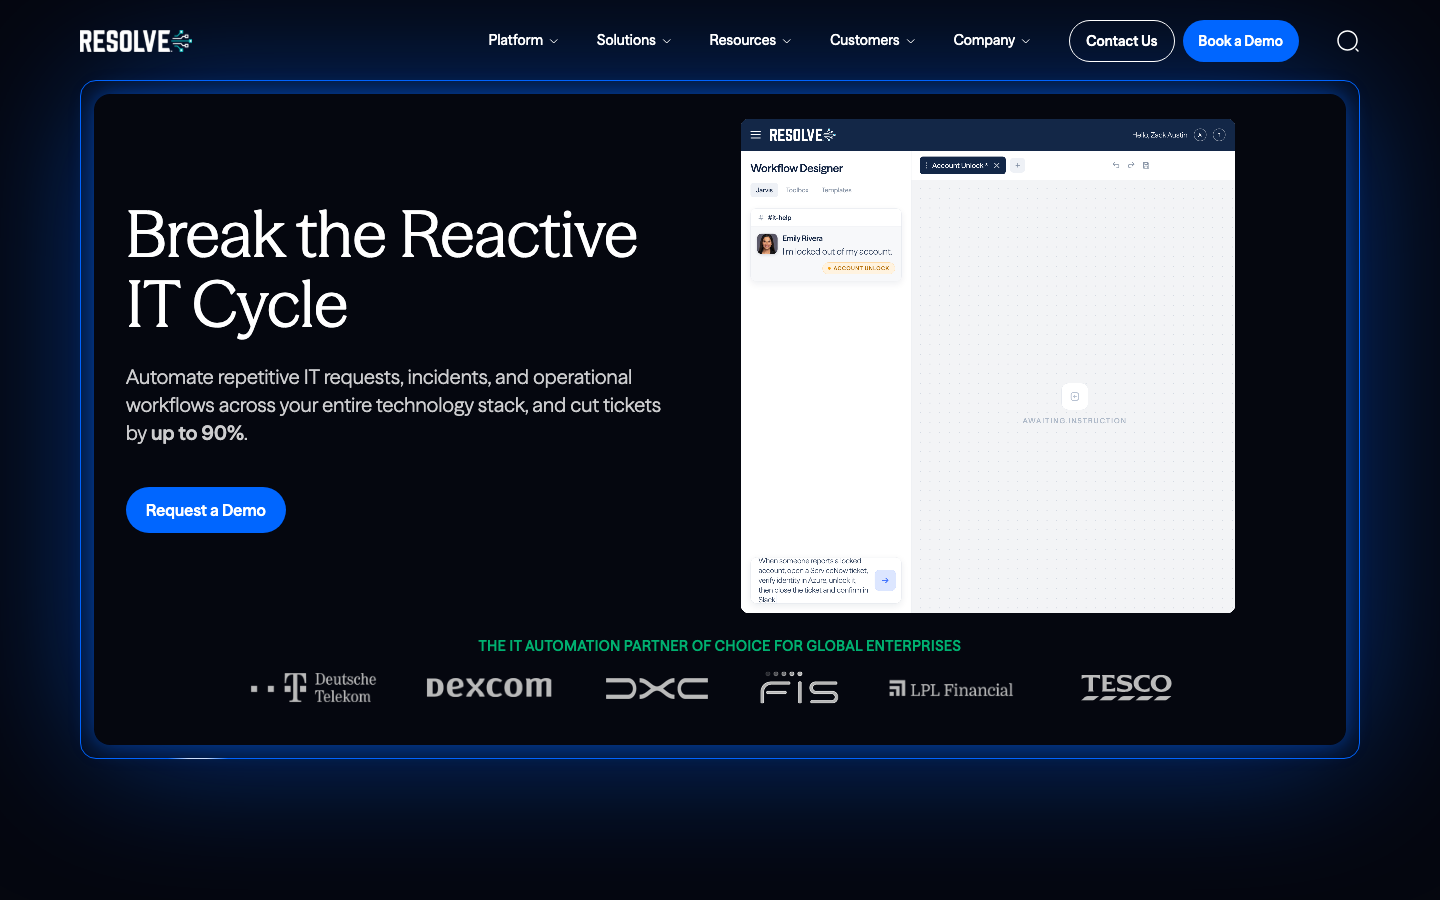Click the Tesco logo
This screenshot has width=1440, height=900.
pos(1126,687)
